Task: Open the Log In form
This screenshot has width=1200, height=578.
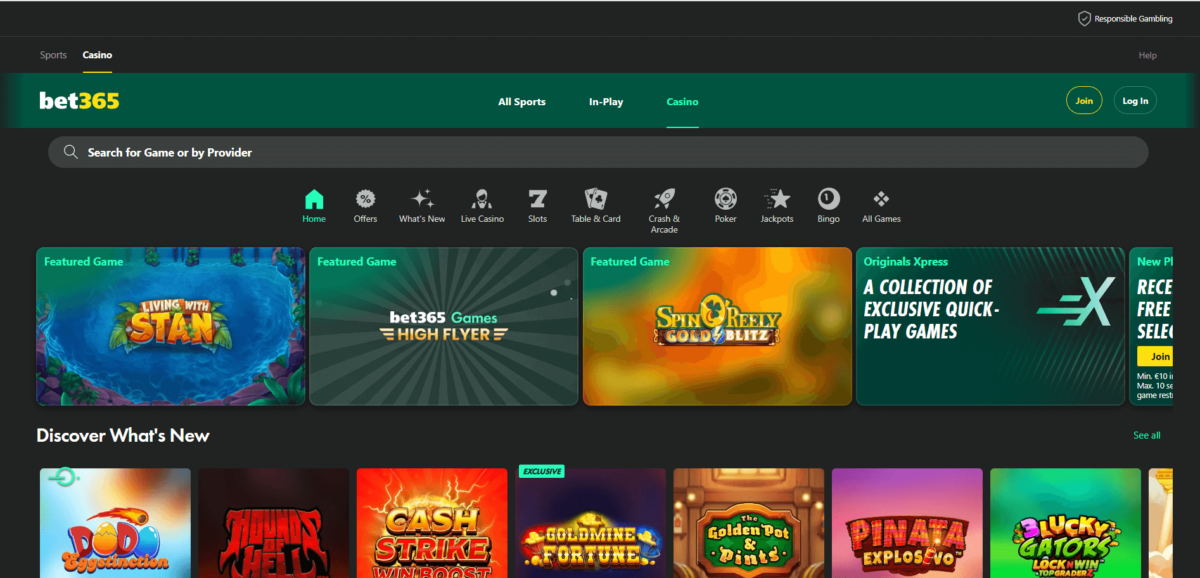Action: 1135,100
